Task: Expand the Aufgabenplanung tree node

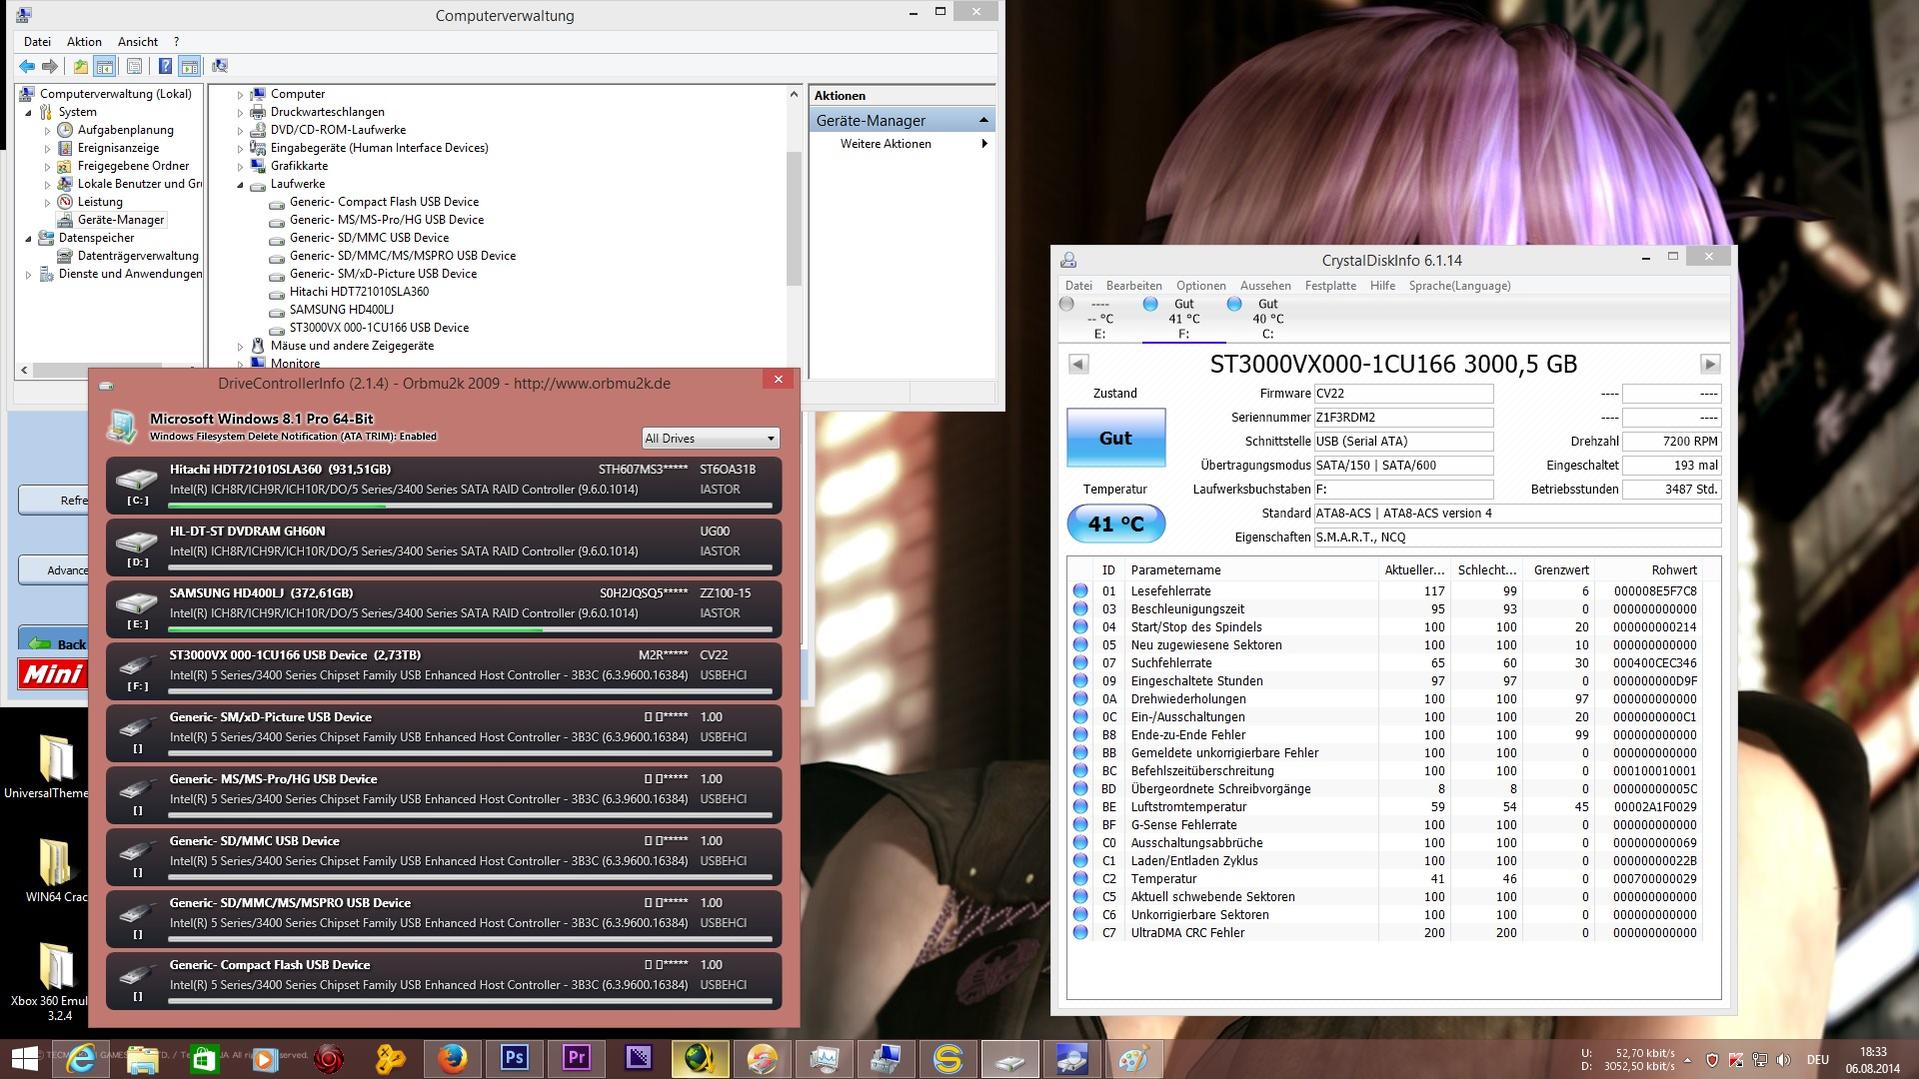Action: (47, 130)
